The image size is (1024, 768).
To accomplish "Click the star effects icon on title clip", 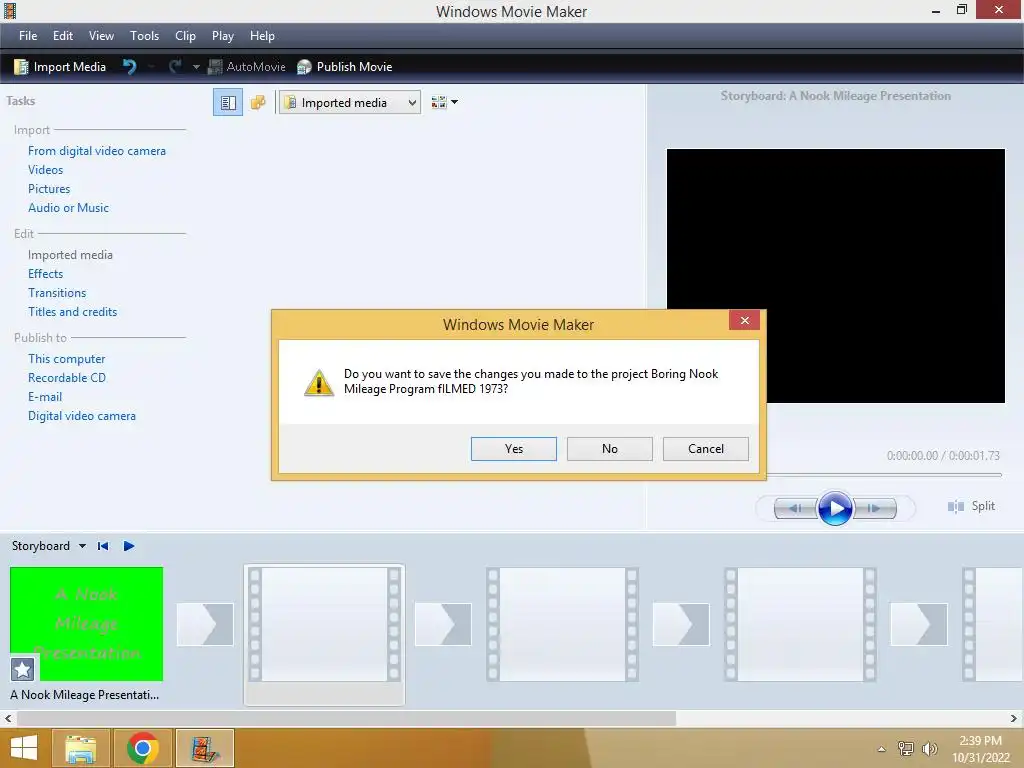I will pyautogui.click(x=22, y=669).
